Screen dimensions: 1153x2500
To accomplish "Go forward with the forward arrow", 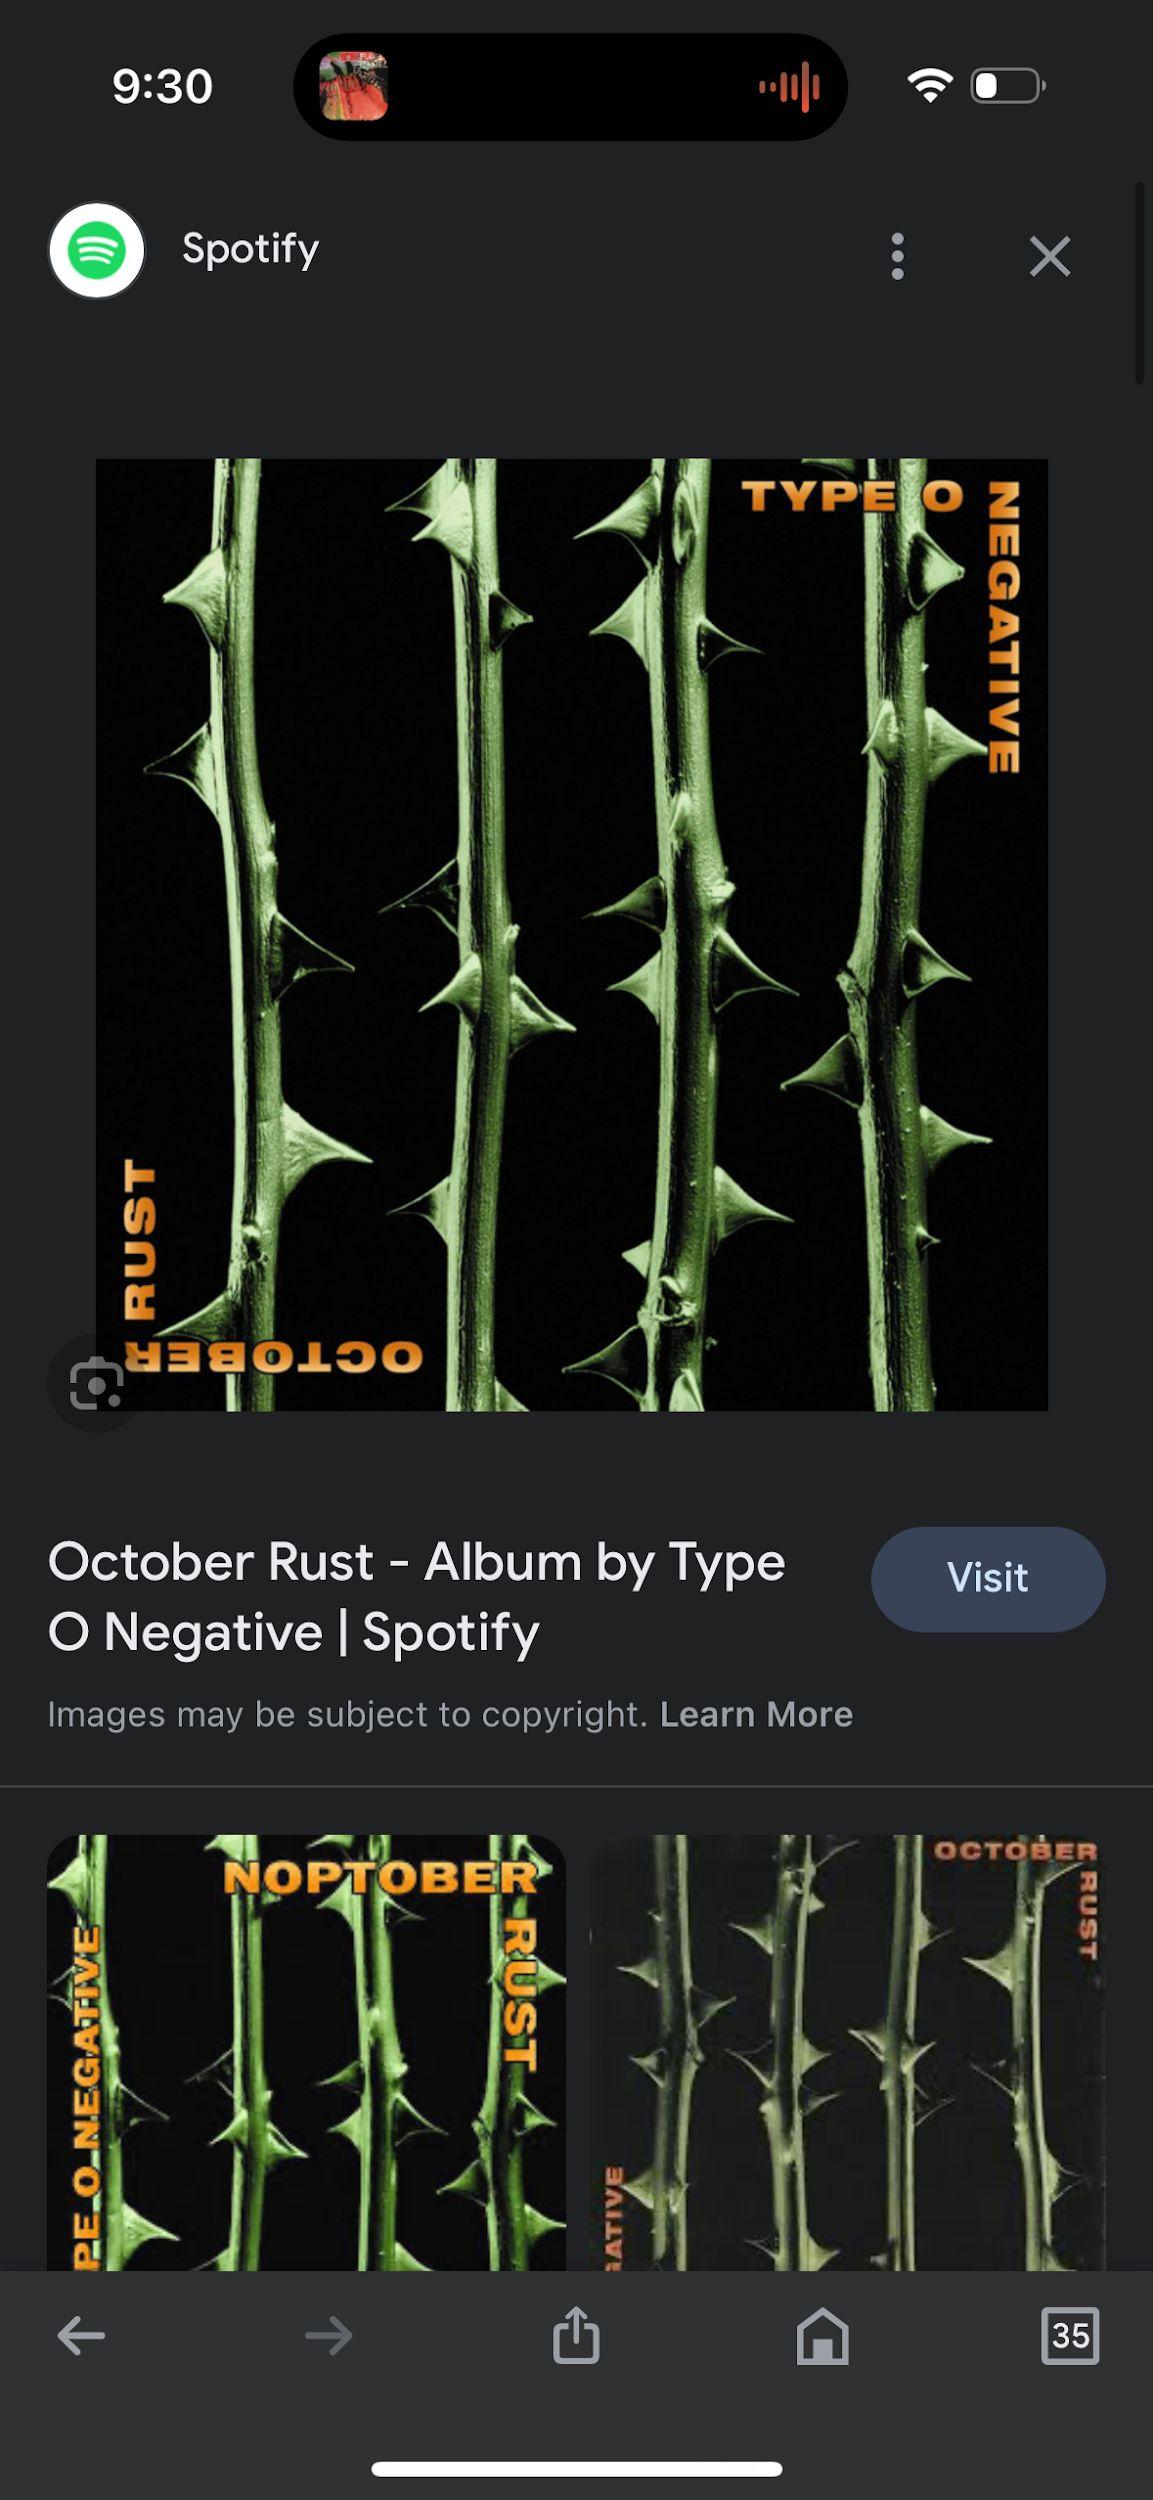I will [x=328, y=2336].
